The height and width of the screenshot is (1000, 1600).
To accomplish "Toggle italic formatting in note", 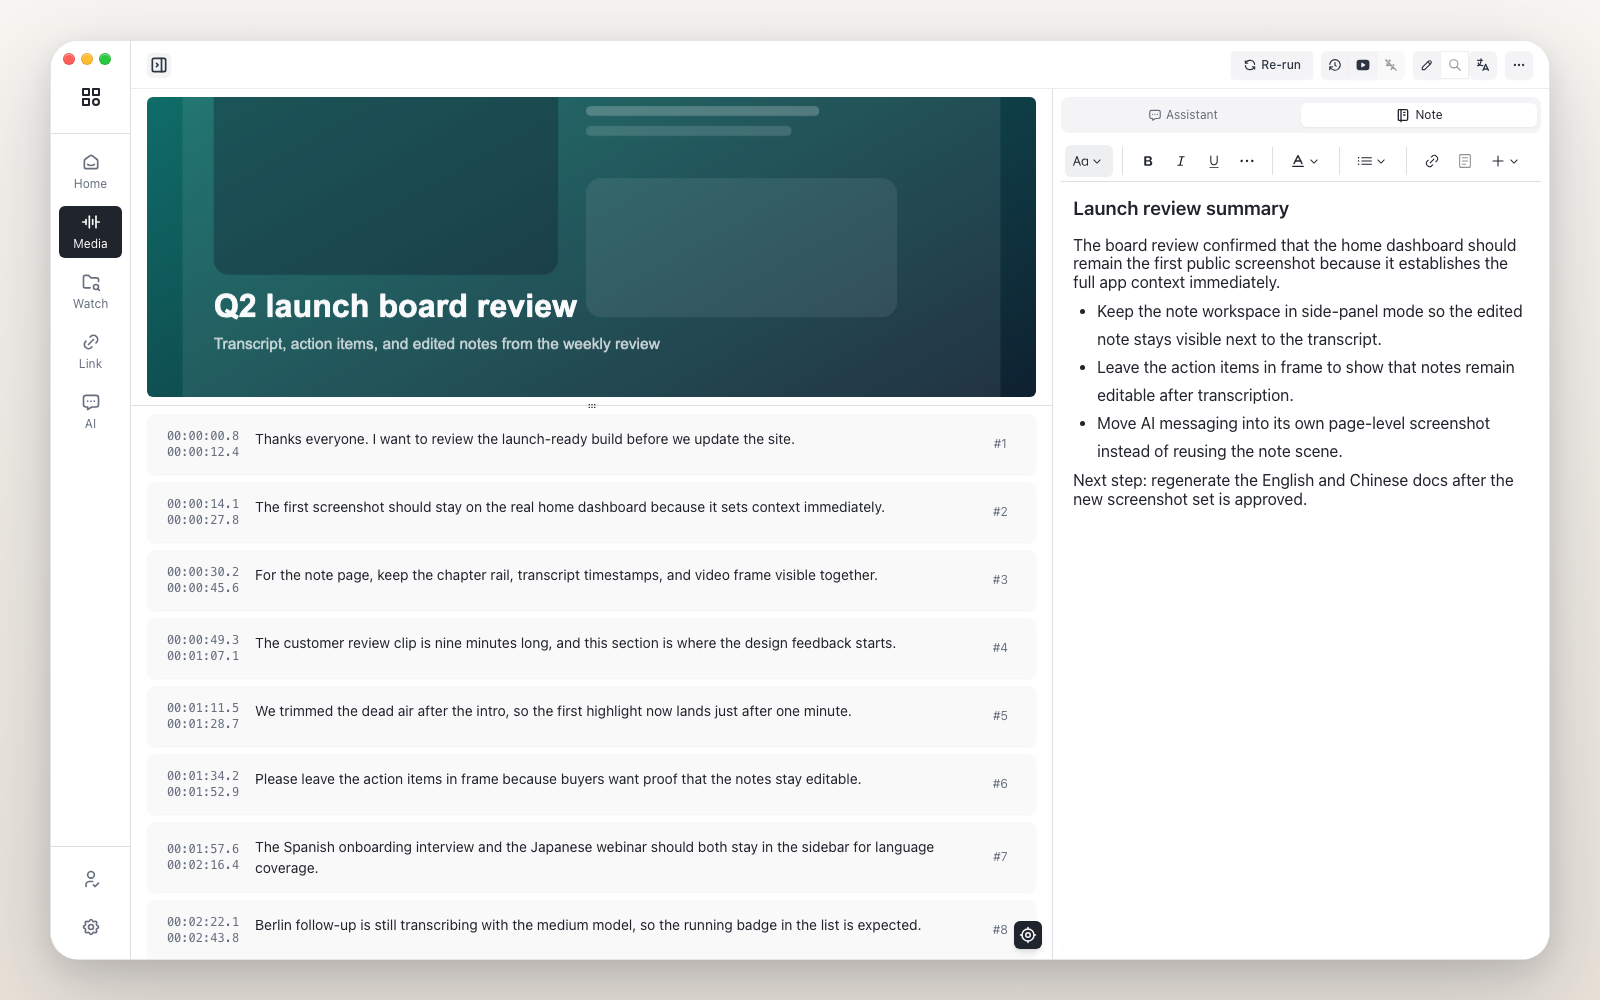I will (x=1181, y=161).
